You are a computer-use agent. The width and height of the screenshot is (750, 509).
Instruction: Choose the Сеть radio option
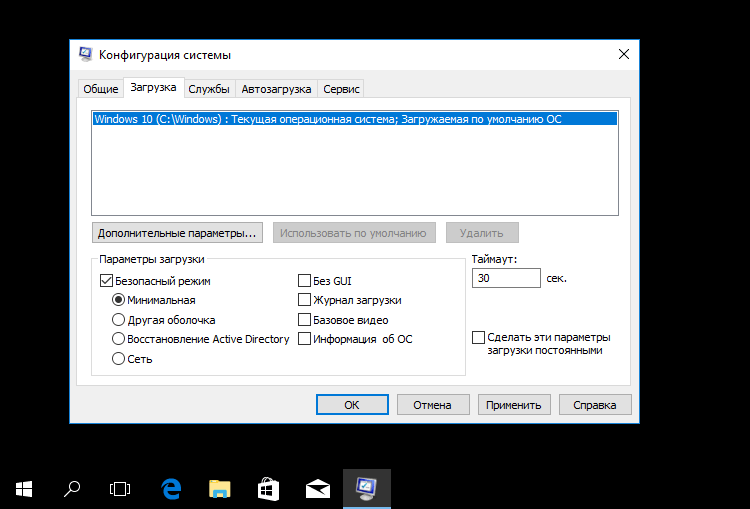pos(119,358)
